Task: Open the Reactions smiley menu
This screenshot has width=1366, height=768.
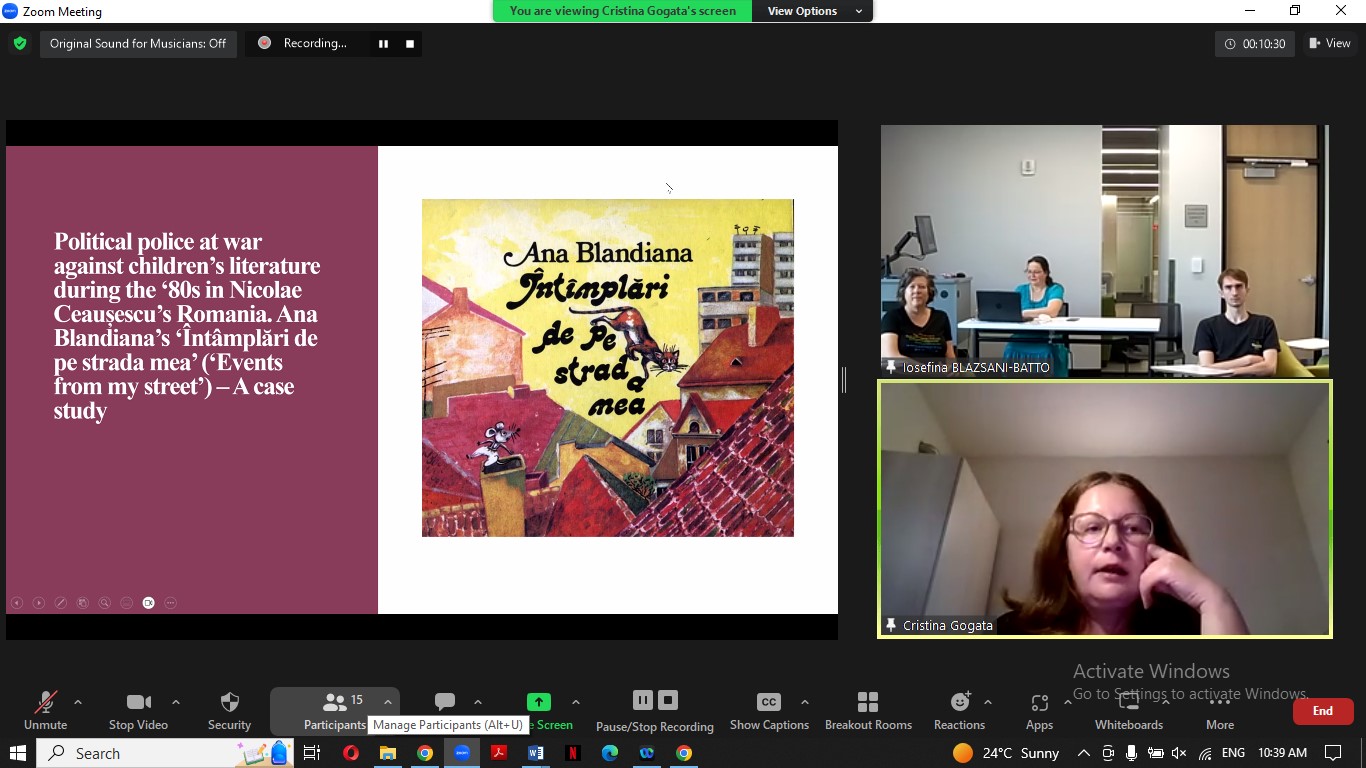Action: point(960,711)
